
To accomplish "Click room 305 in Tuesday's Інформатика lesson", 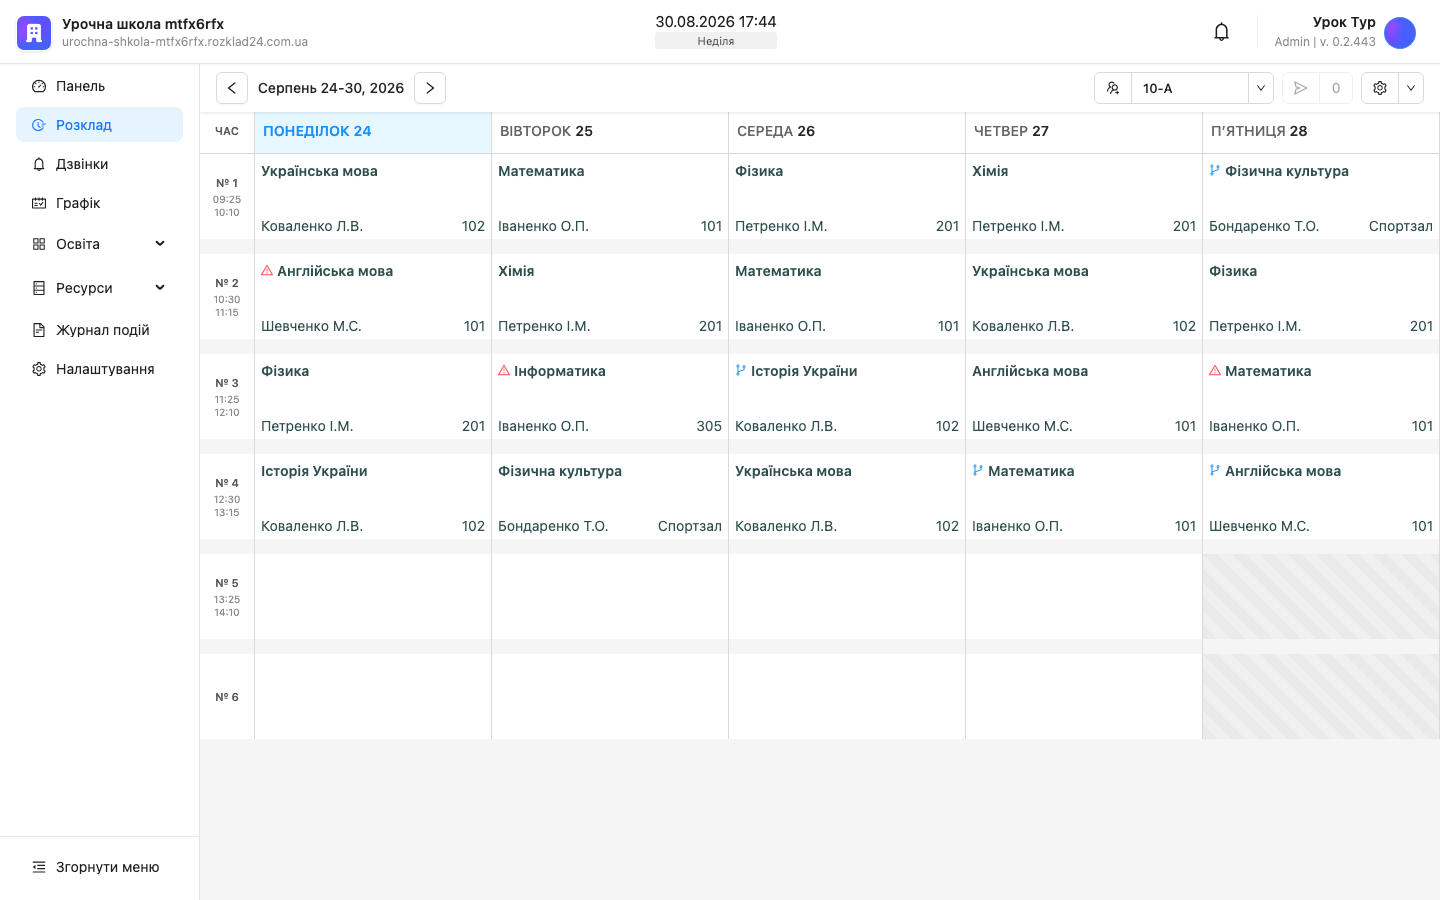I will (x=709, y=426).
